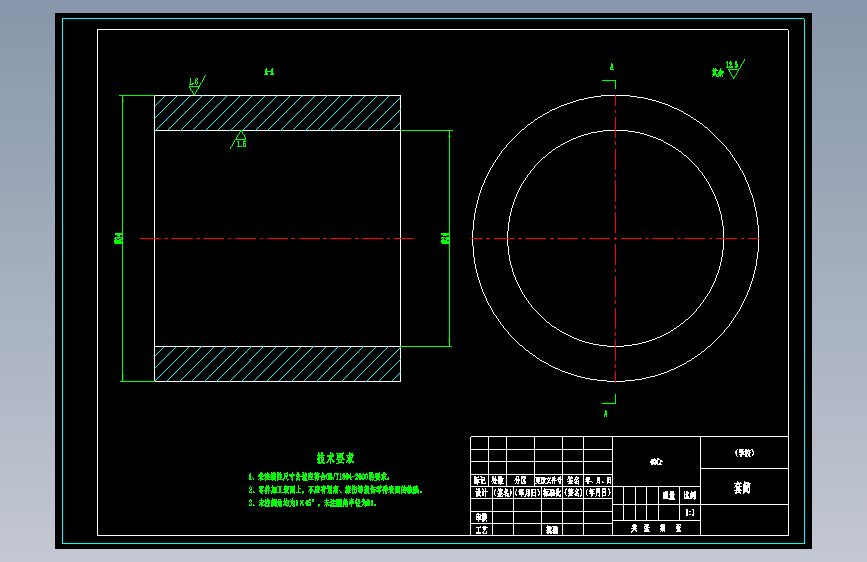Select the first technical requirement note line
The image size is (867, 562).
point(319,476)
